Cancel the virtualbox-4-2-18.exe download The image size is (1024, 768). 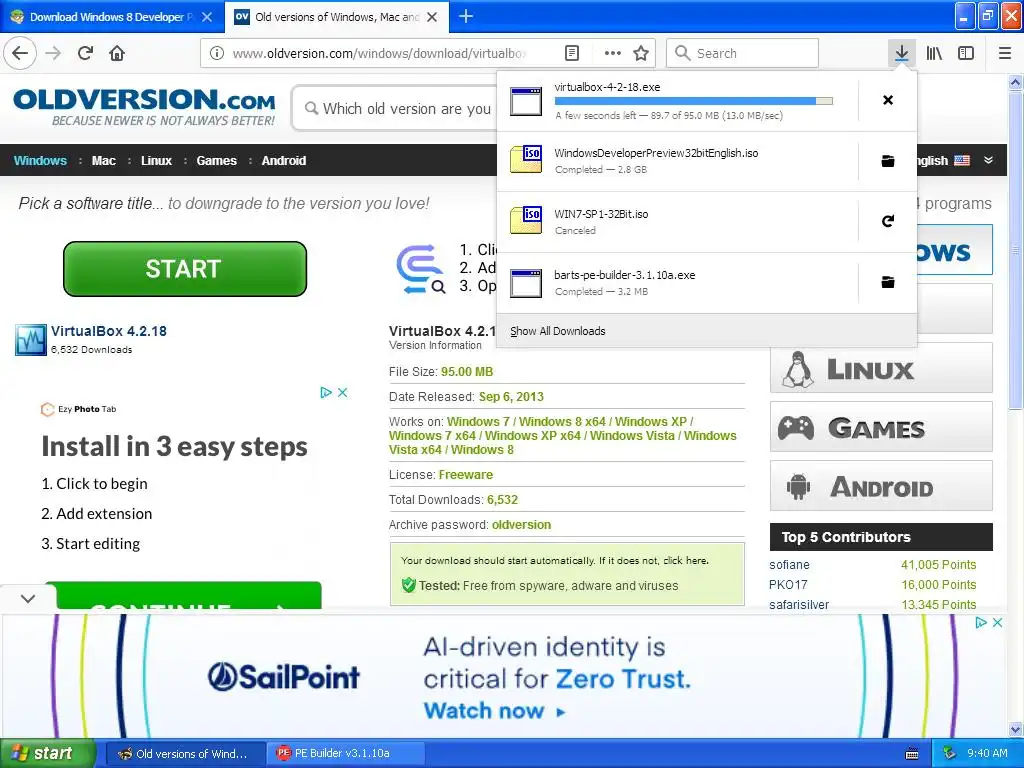[x=888, y=100]
